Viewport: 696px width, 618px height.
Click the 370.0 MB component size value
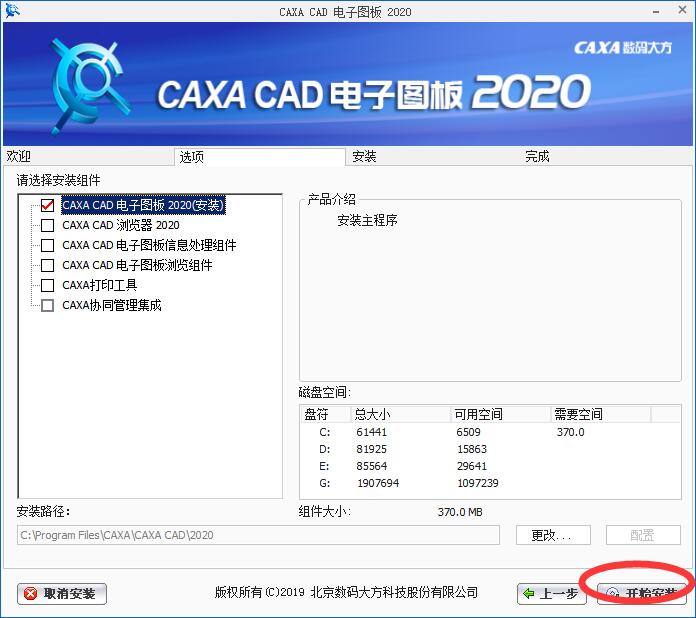[460, 512]
